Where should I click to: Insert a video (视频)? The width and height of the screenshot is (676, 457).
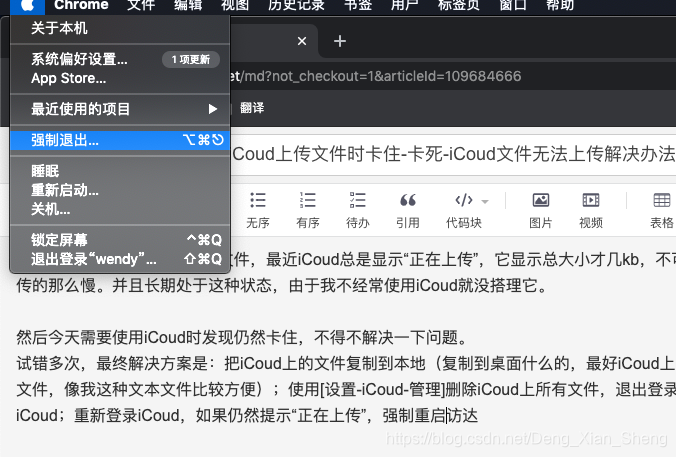click(x=591, y=210)
